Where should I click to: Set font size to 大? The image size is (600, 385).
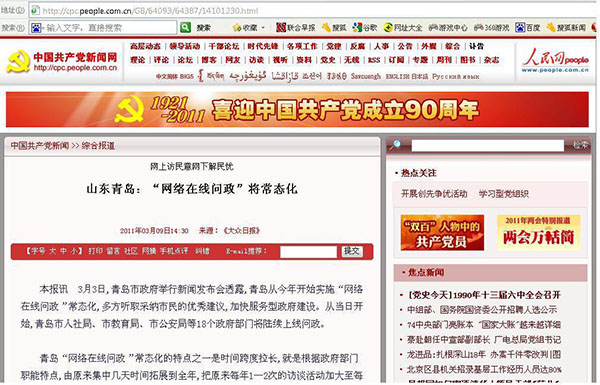click(52, 251)
